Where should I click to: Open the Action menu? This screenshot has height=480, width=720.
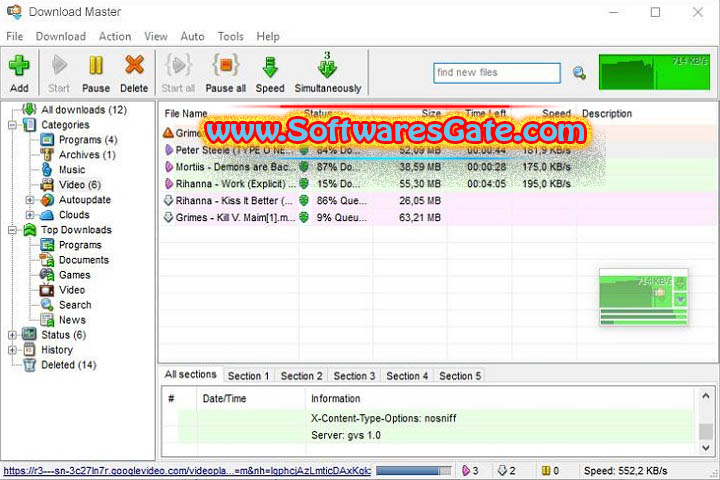click(x=115, y=36)
